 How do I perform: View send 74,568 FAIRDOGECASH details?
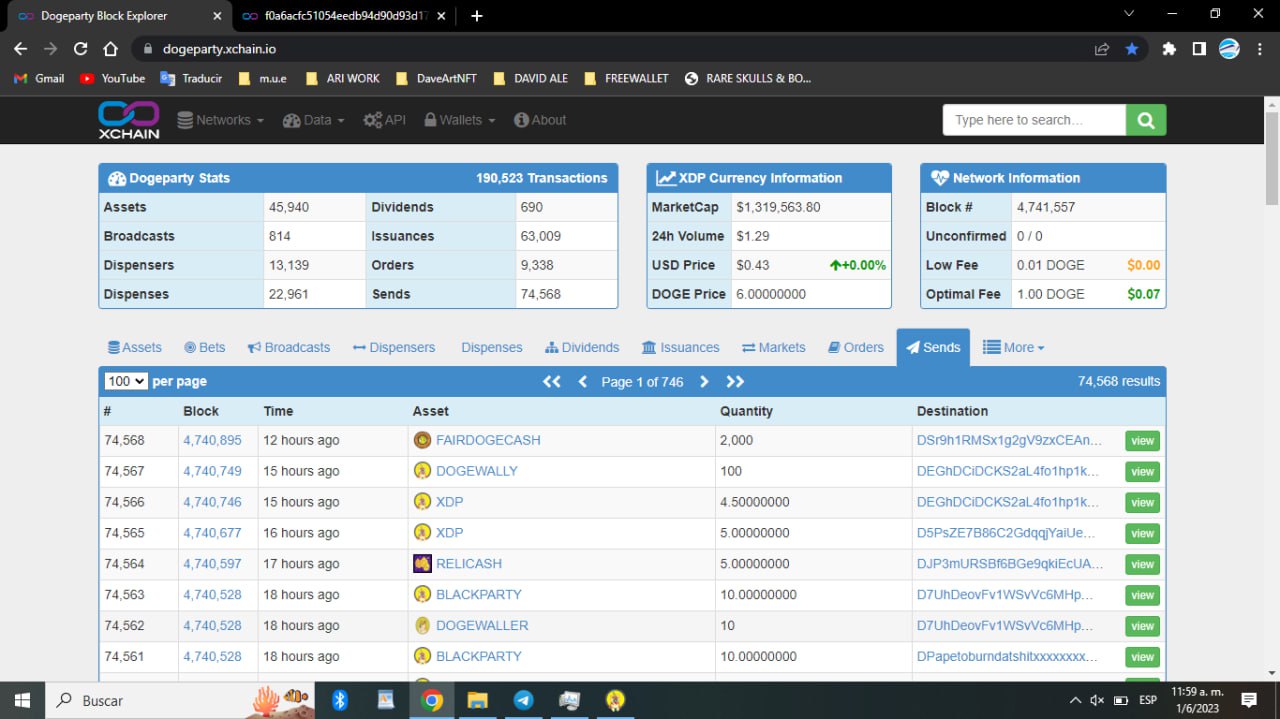(x=1142, y=440)
